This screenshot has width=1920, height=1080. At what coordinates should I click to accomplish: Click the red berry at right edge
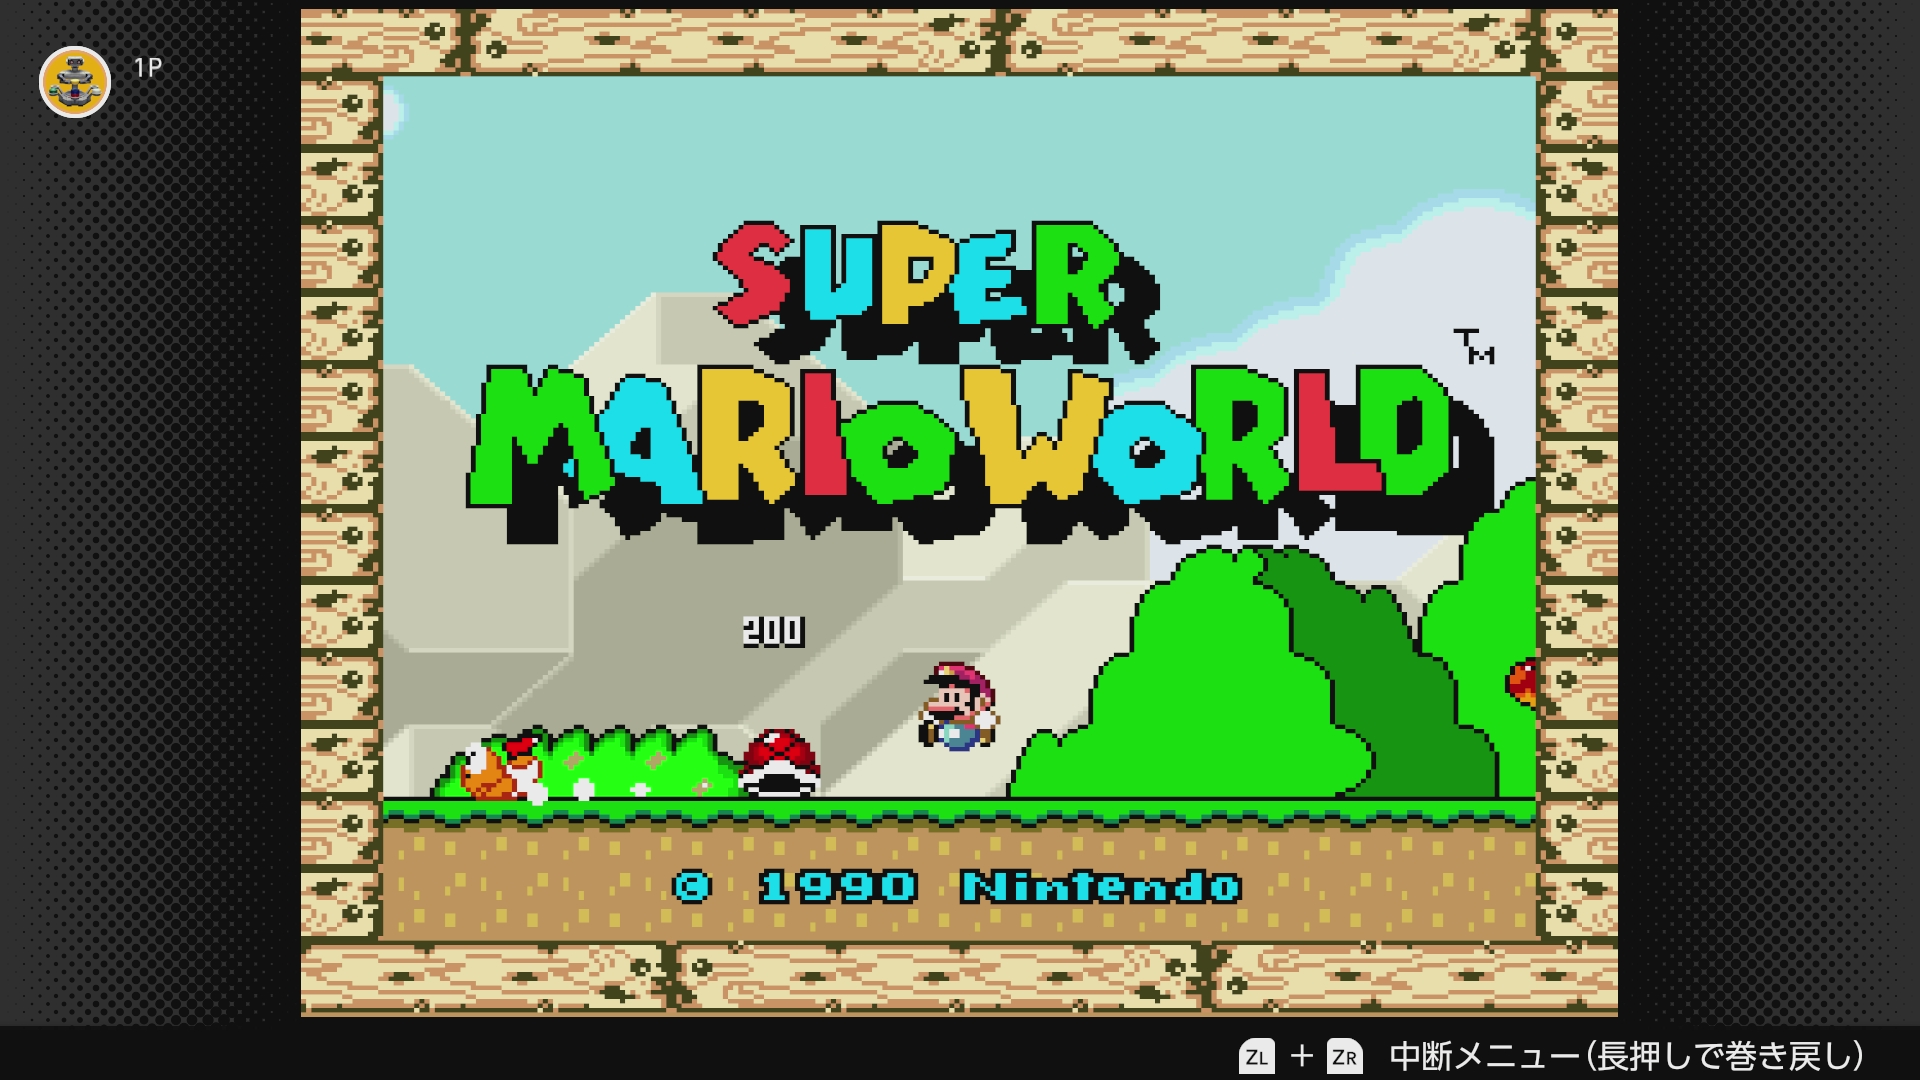coord(1522,682)
